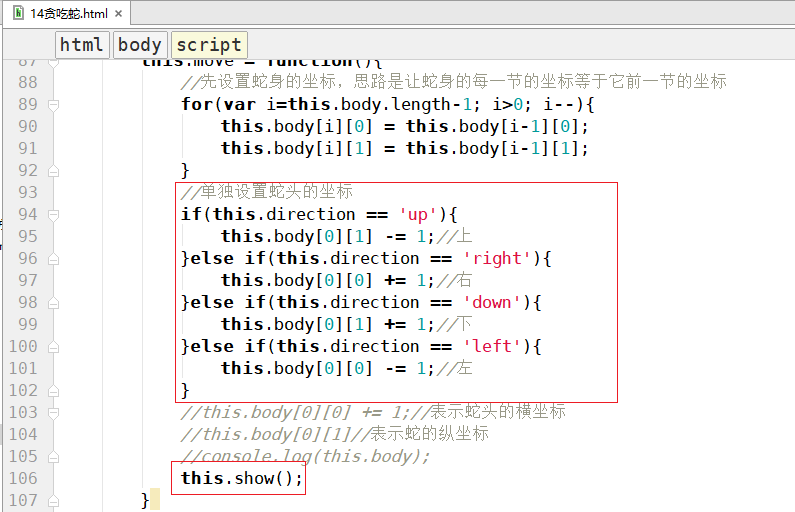Click the fold end marker on line 102
The width and height of the screenshot is (795, 512).
point(52,390)
